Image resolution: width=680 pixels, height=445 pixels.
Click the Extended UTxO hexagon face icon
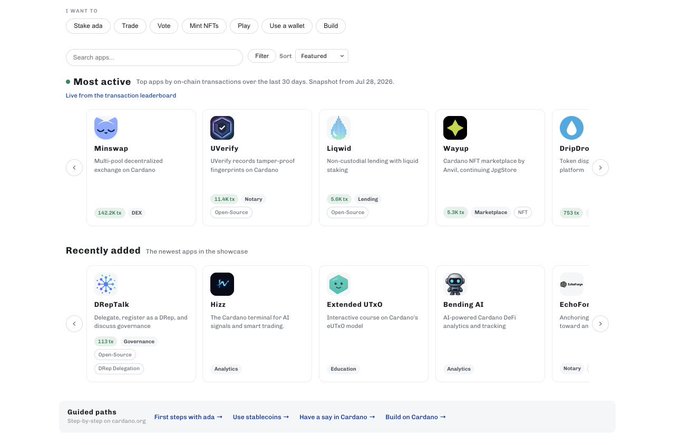coord(338,284)
